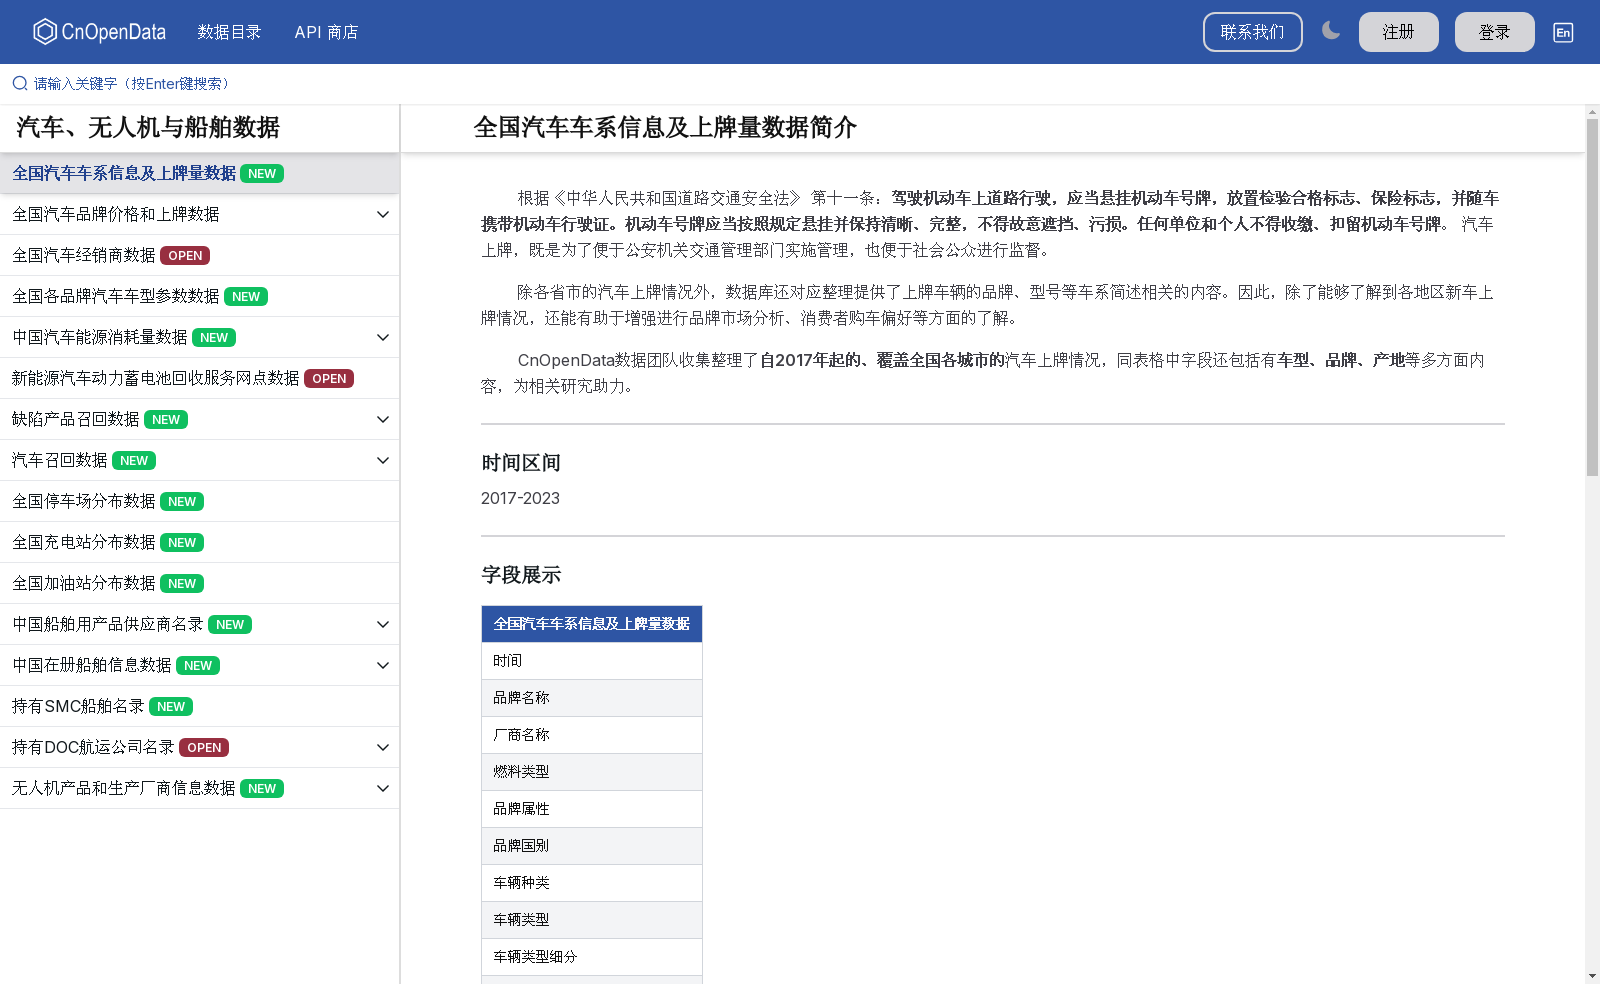Expand 无人机产品和生产厂商信息数据 chevron

click(x=383, y=788)
